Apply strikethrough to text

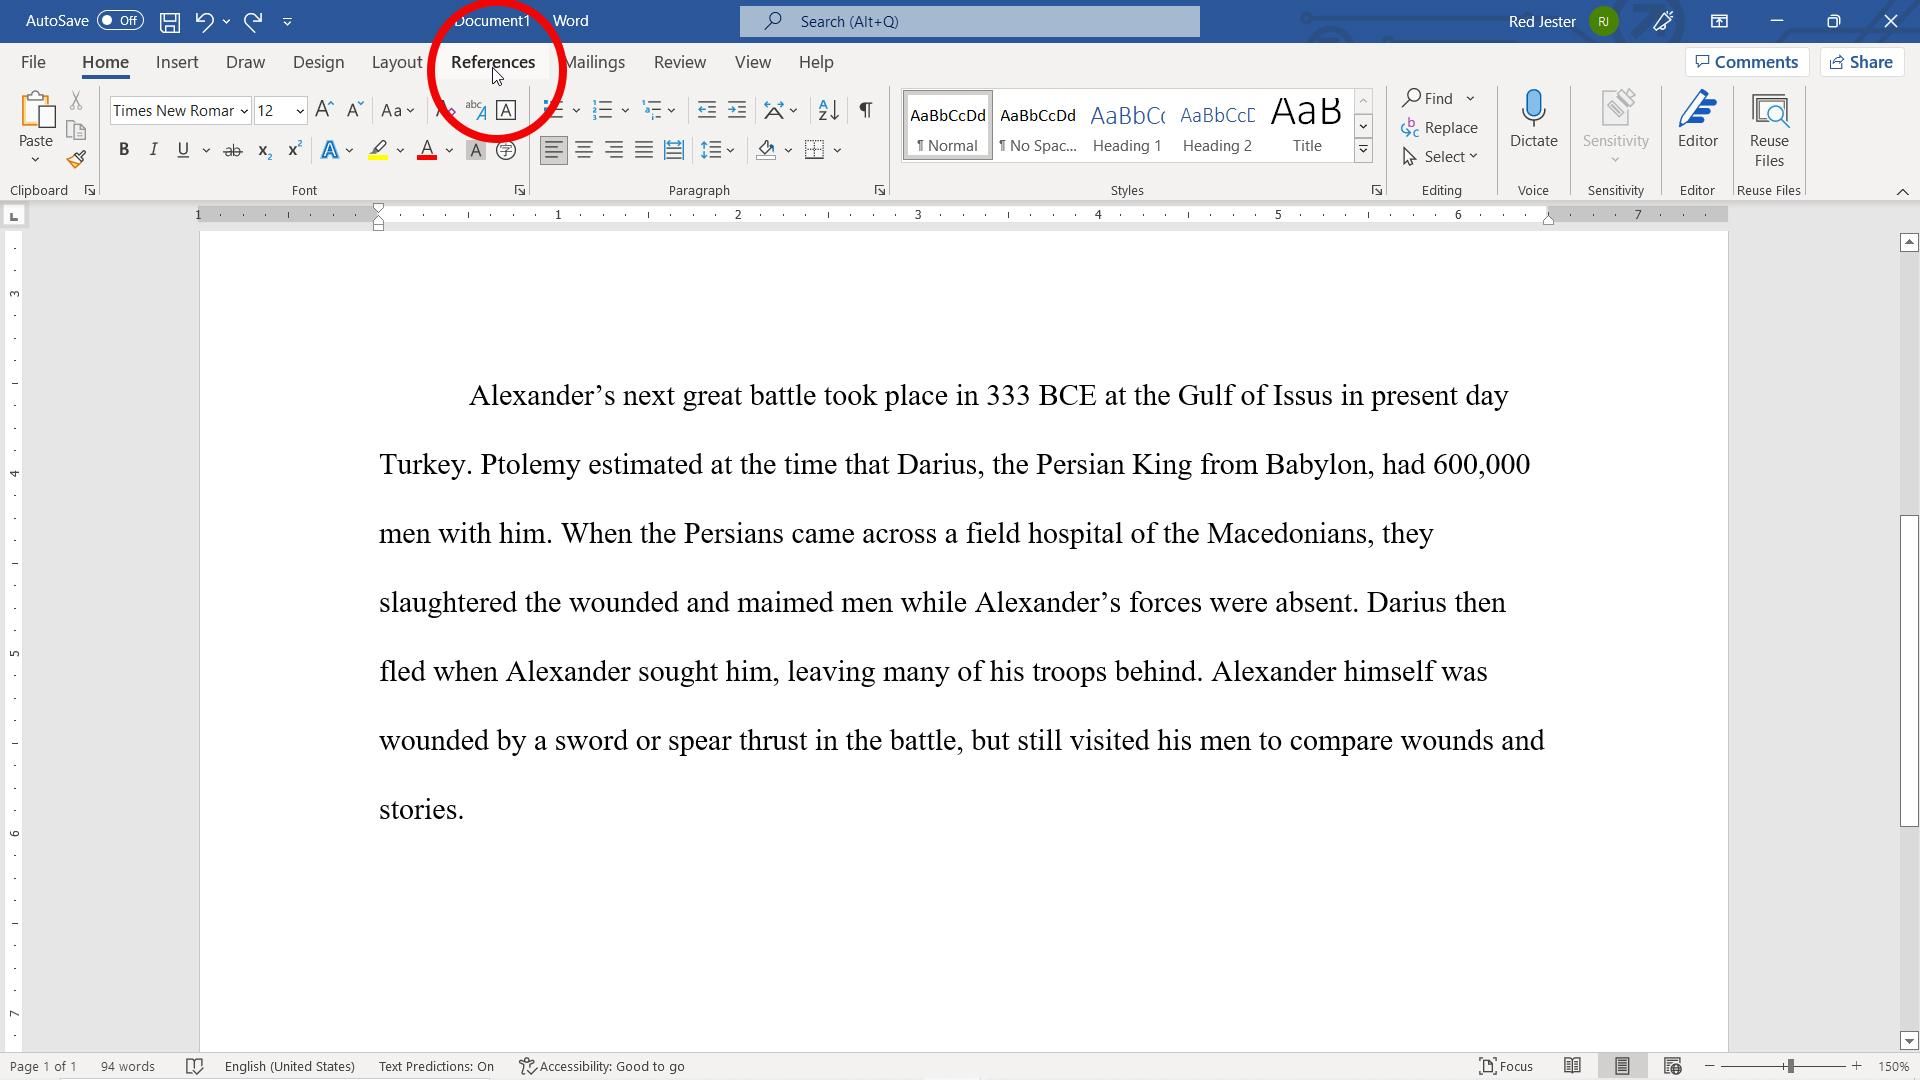232,149
